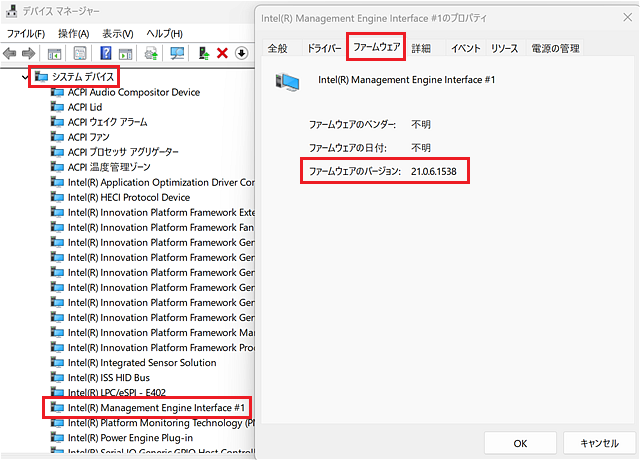Toggle the action pane toolbar icon
This screenshot has height=460, width=640.
(125, 53)
